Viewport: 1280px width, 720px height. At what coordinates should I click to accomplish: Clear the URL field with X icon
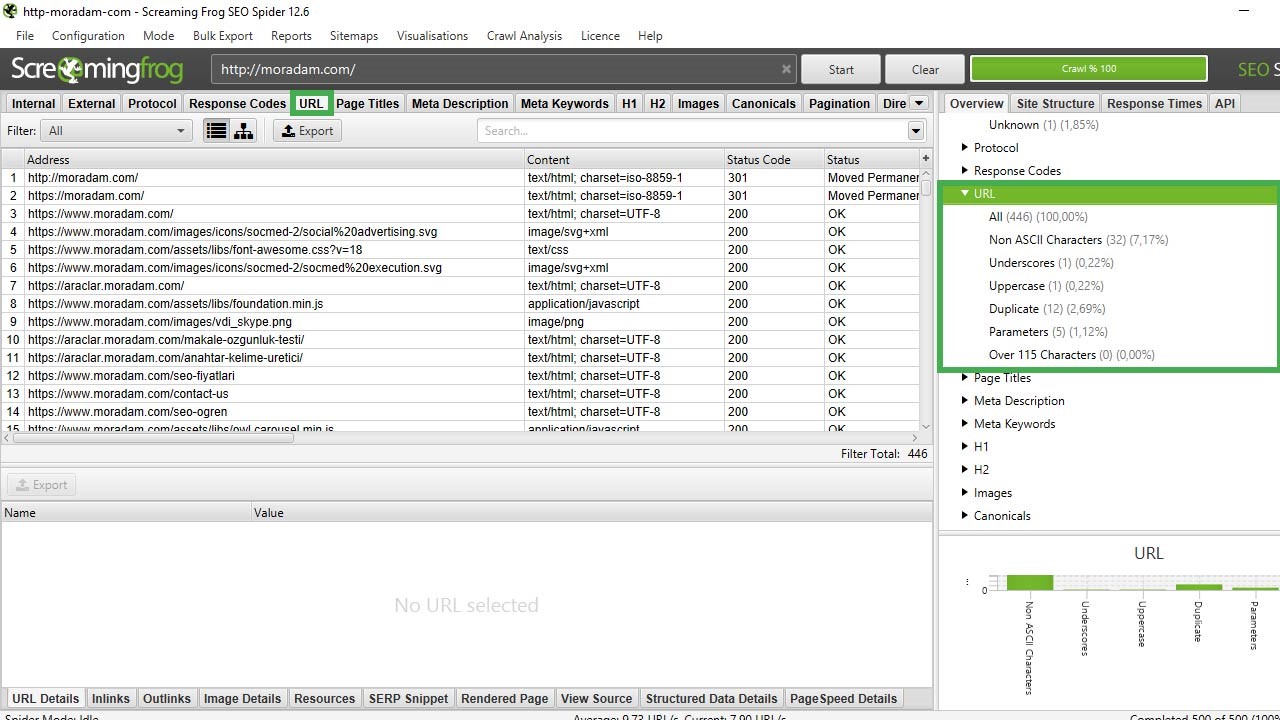click(x=786, y=69)
